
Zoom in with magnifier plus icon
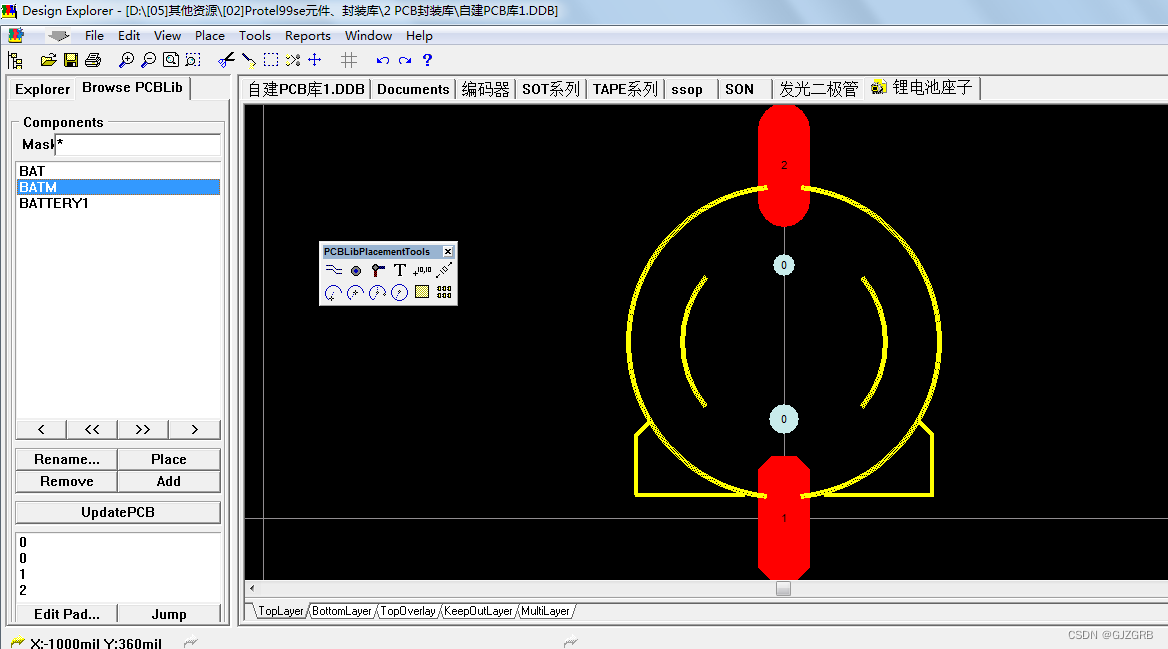tap(127, 60)
